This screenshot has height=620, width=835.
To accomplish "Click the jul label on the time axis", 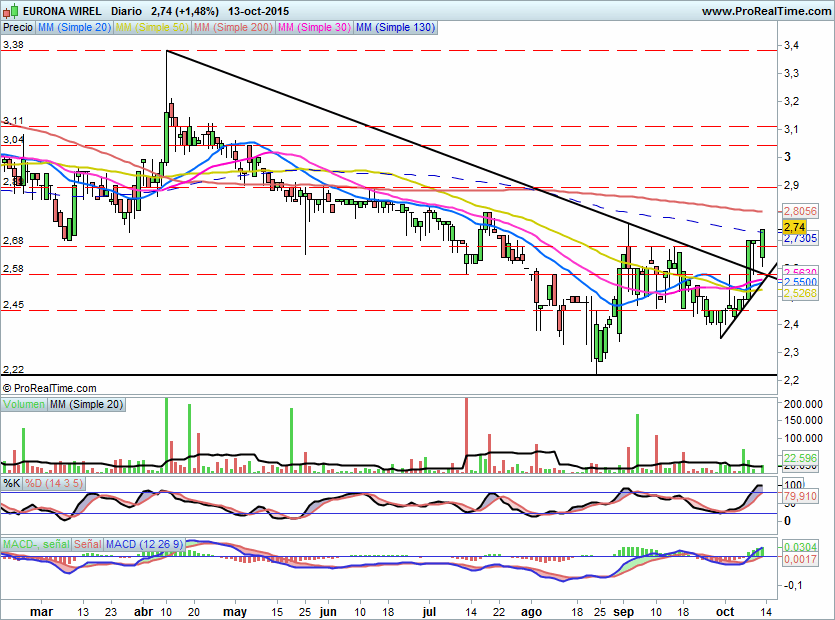I will point(429,611).
